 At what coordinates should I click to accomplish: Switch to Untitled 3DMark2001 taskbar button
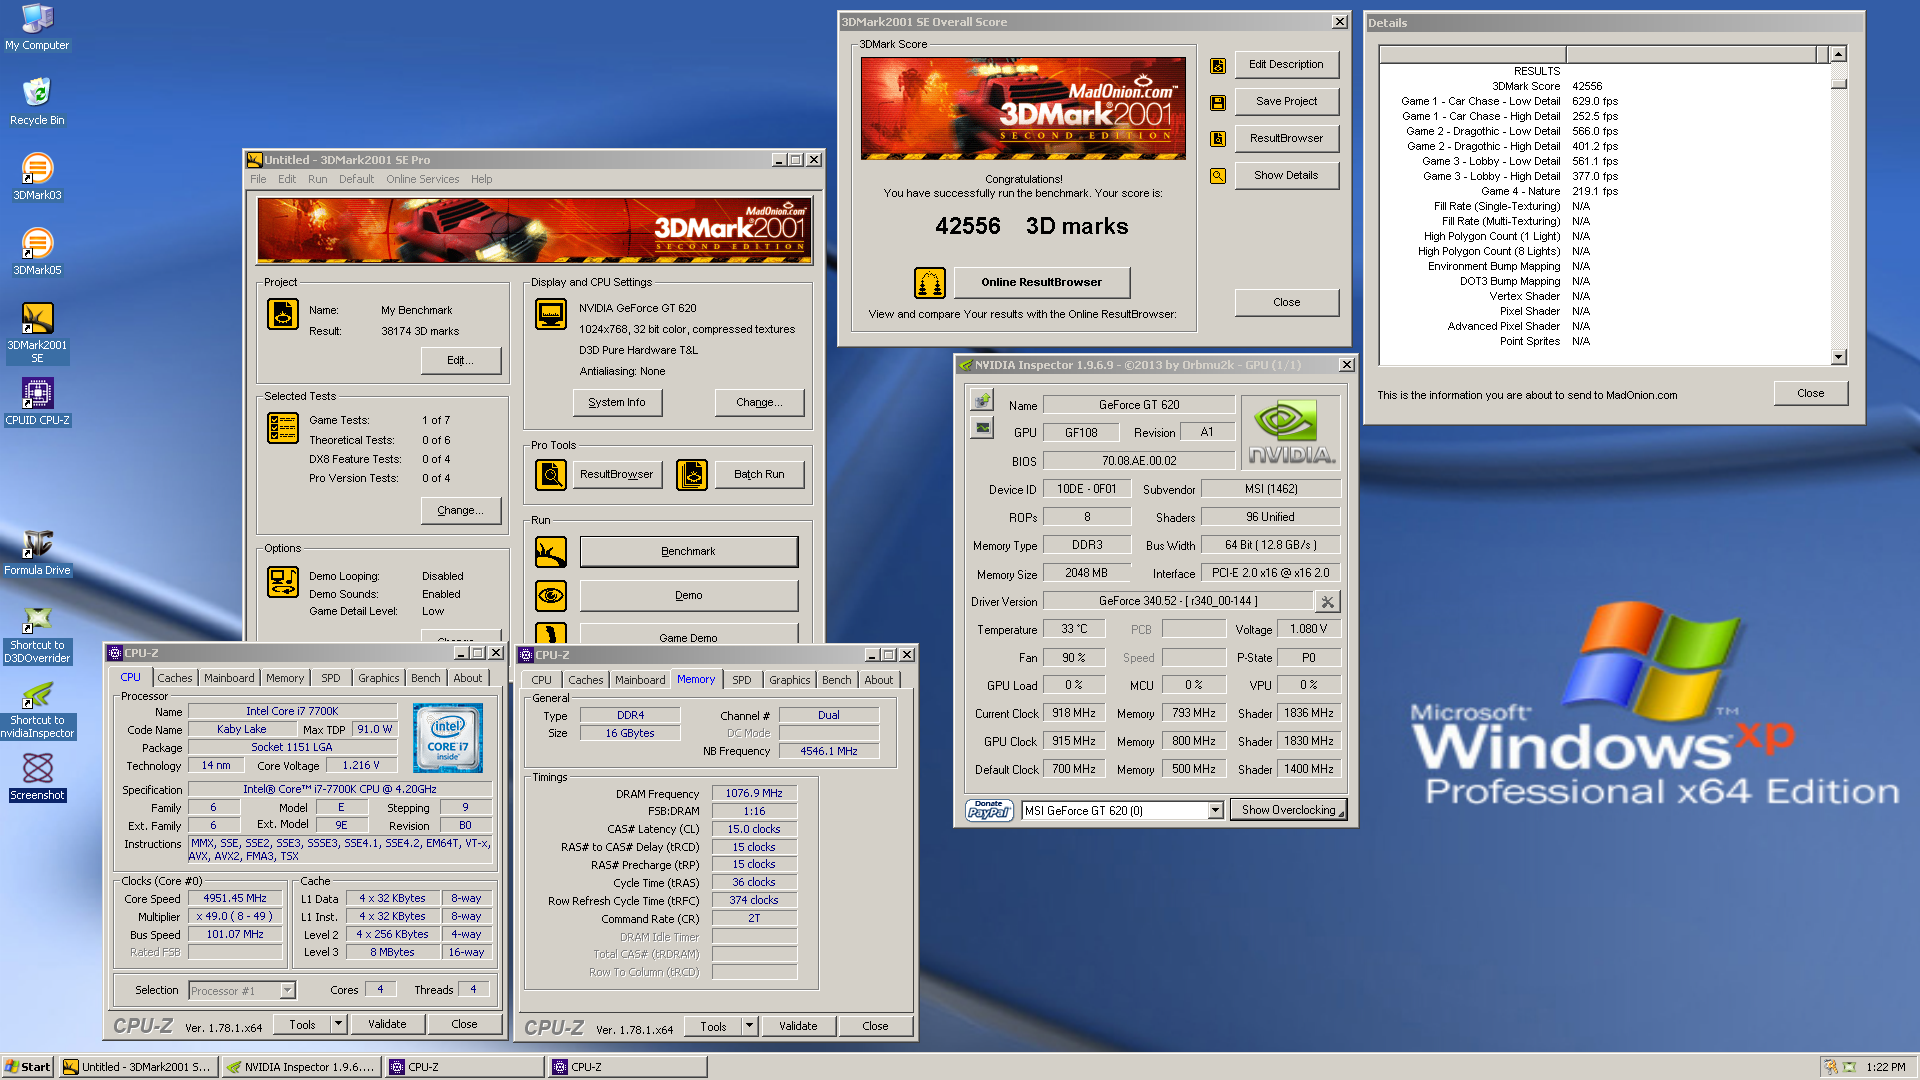click(x=138, y=1067)
